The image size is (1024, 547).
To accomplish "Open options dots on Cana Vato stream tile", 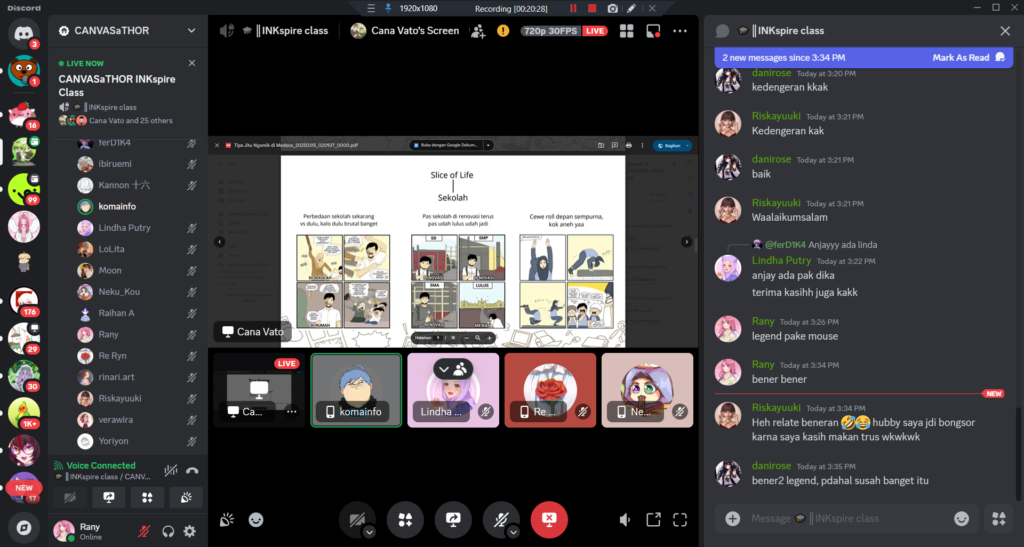I will coord(291,412).
